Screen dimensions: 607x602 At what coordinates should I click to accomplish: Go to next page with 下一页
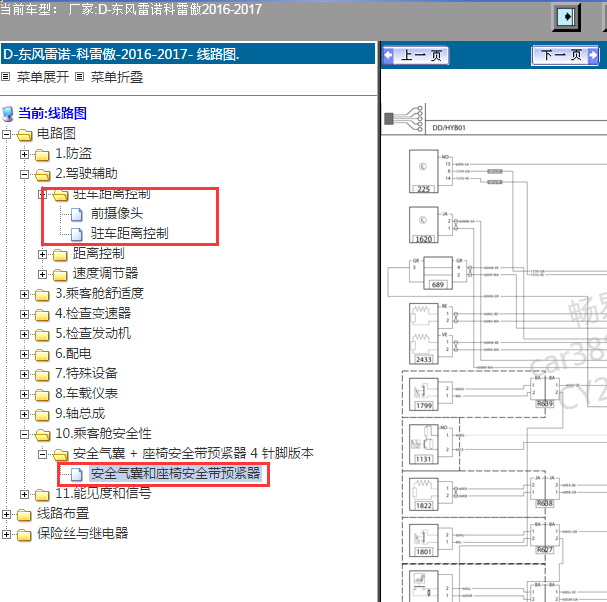[x=565, y=55]
